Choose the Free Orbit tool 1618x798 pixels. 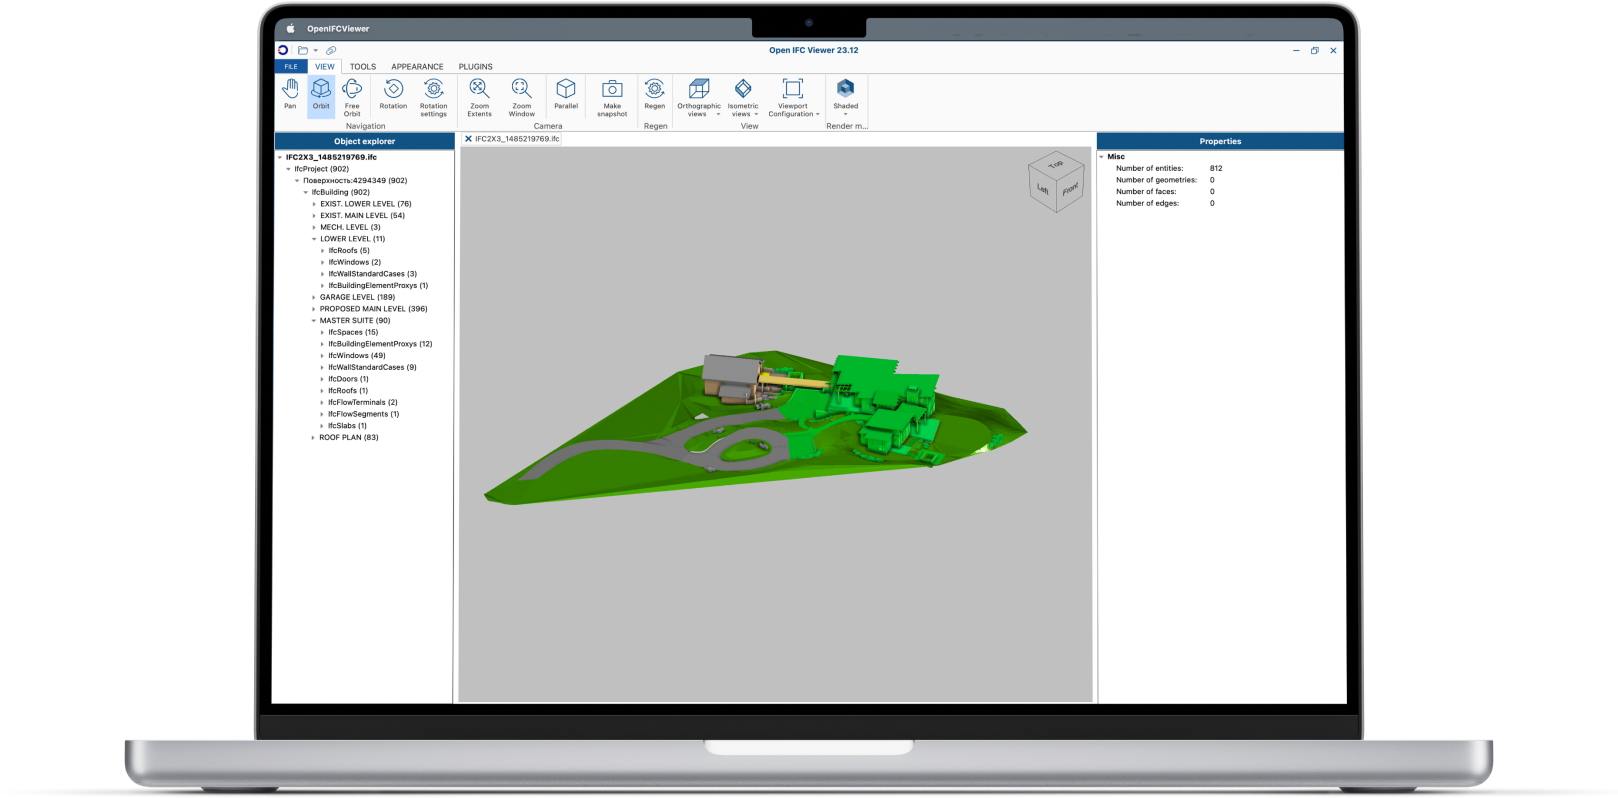[352, 97]
